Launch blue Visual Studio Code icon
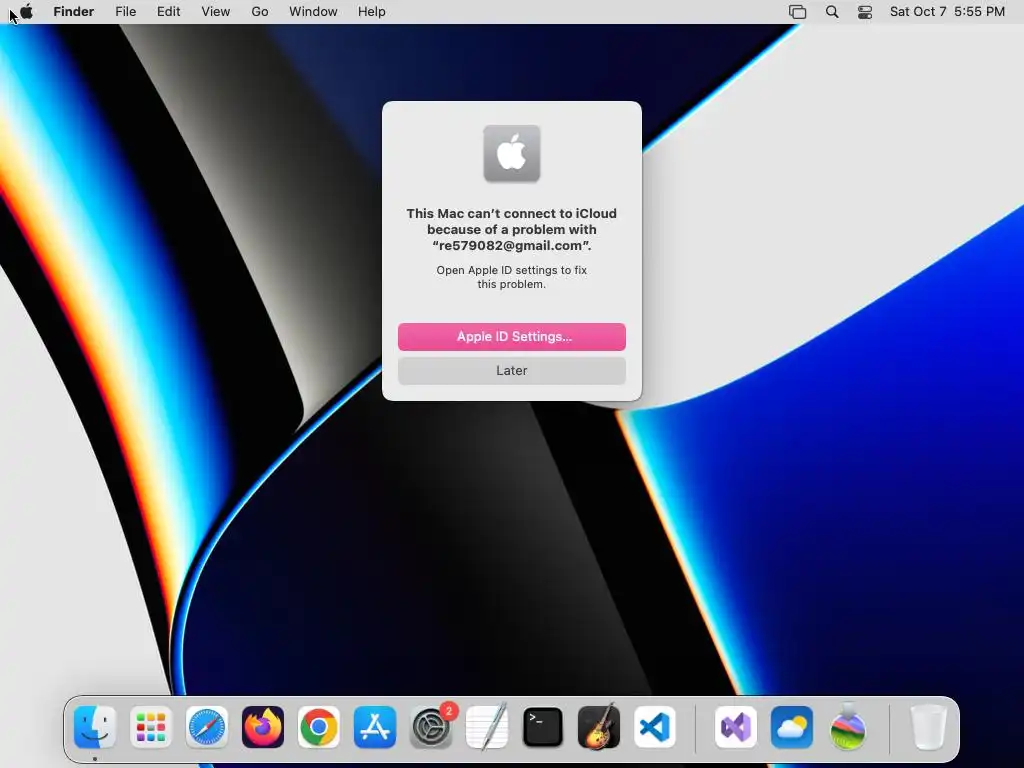This screenshot has width=1024, height=768. (655, 727)
